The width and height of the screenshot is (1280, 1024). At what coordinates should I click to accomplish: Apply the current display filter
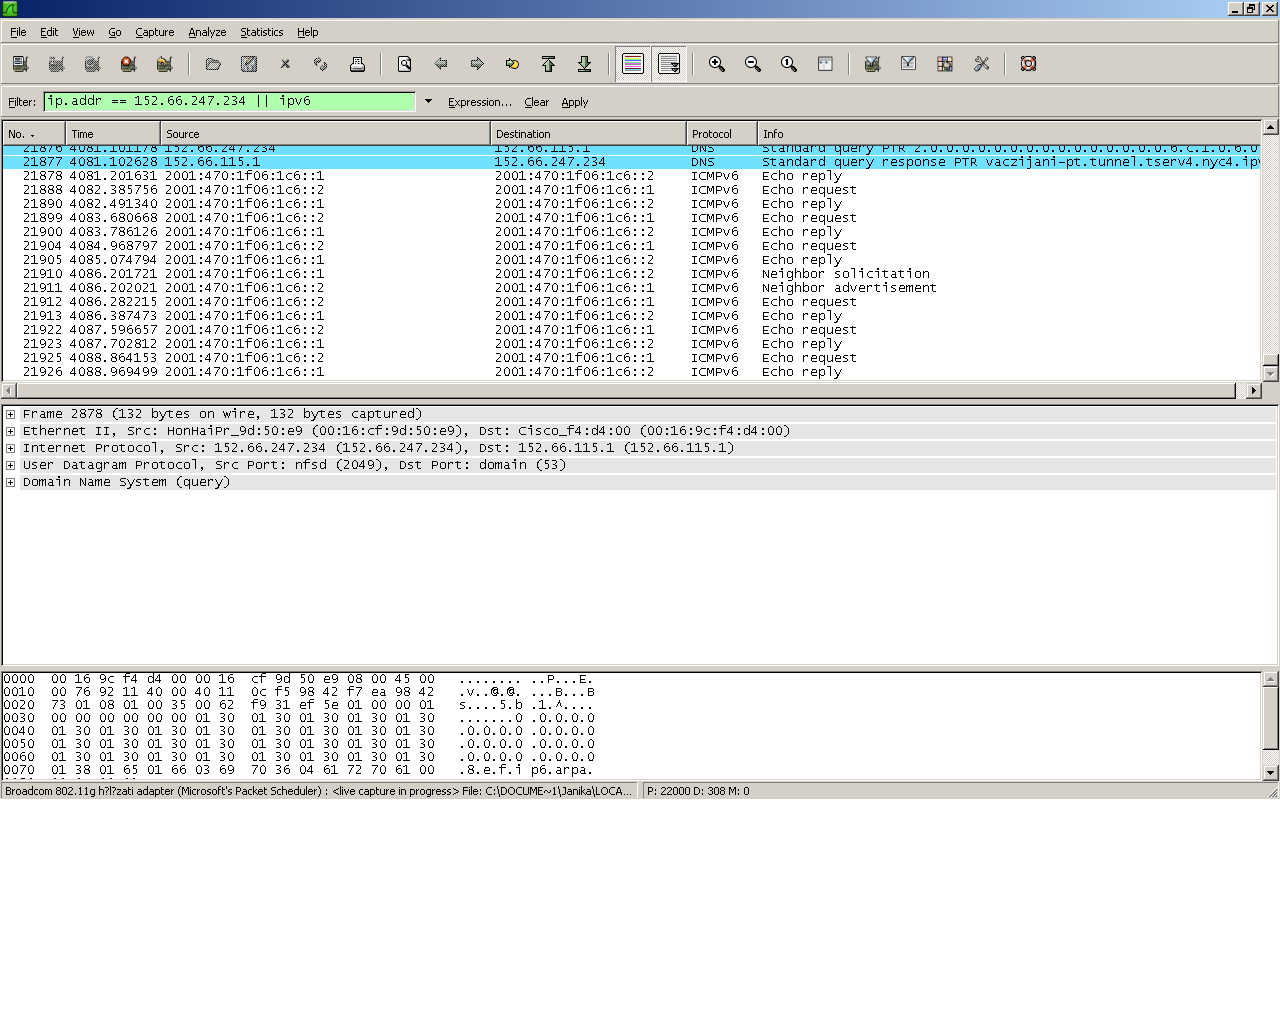(575, 101)
